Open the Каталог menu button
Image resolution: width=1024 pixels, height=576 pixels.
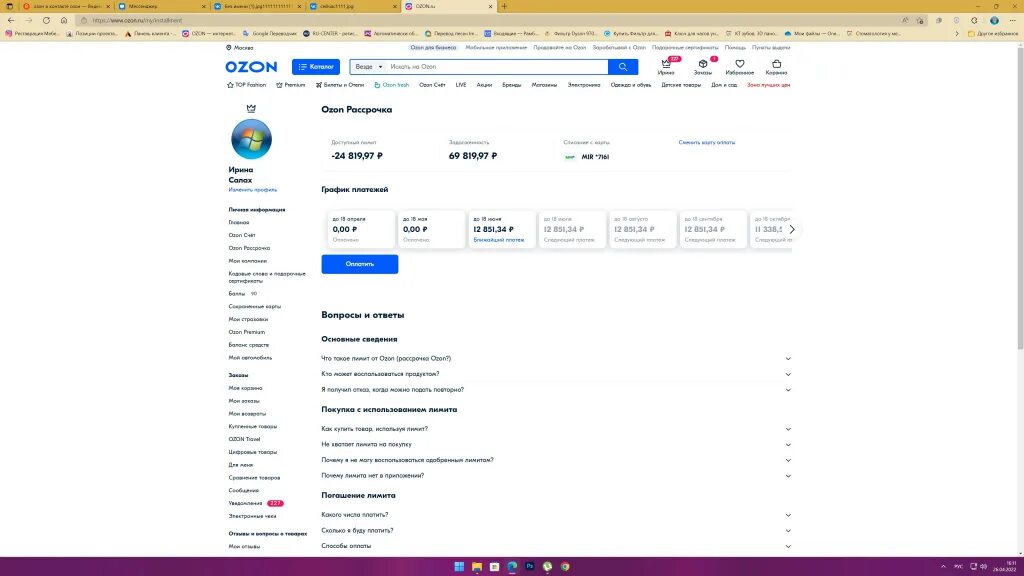tap(315, 67)
